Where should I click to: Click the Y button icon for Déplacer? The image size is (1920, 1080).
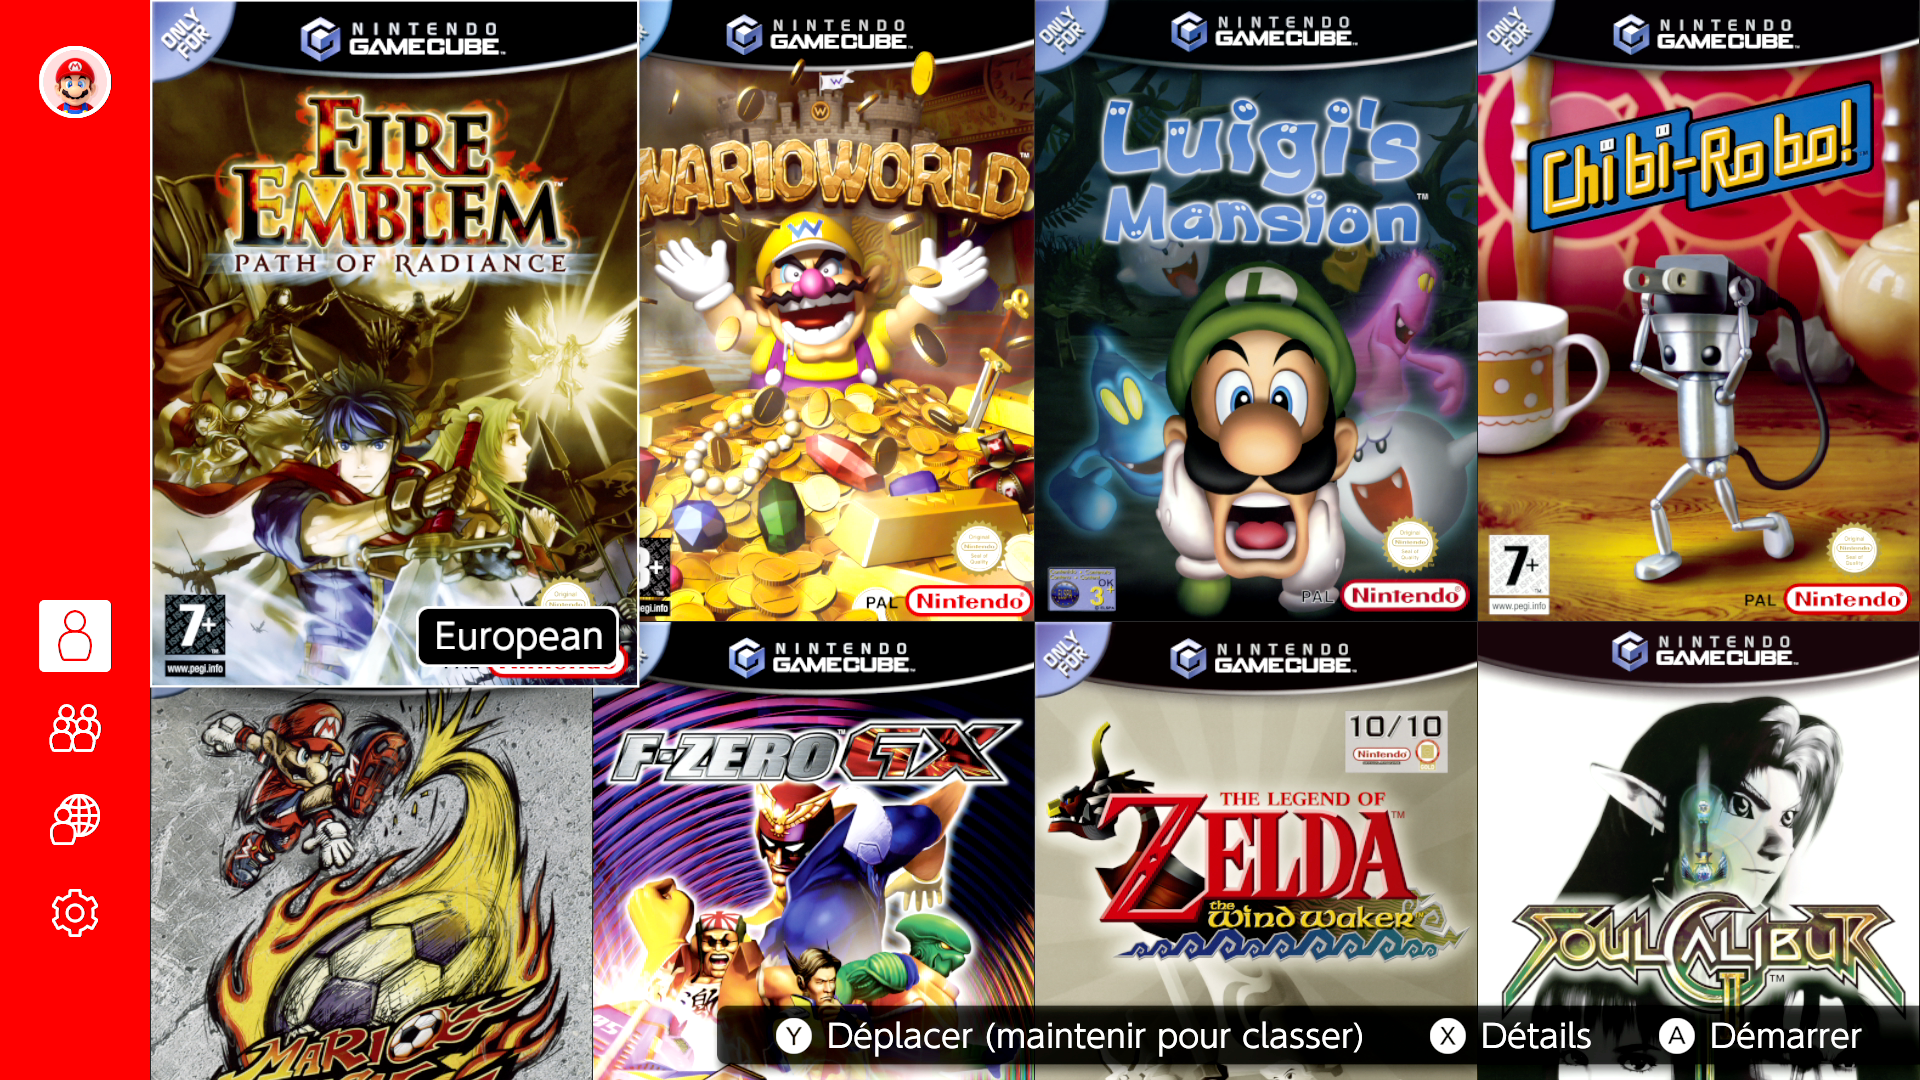[x=794, y=1036]
